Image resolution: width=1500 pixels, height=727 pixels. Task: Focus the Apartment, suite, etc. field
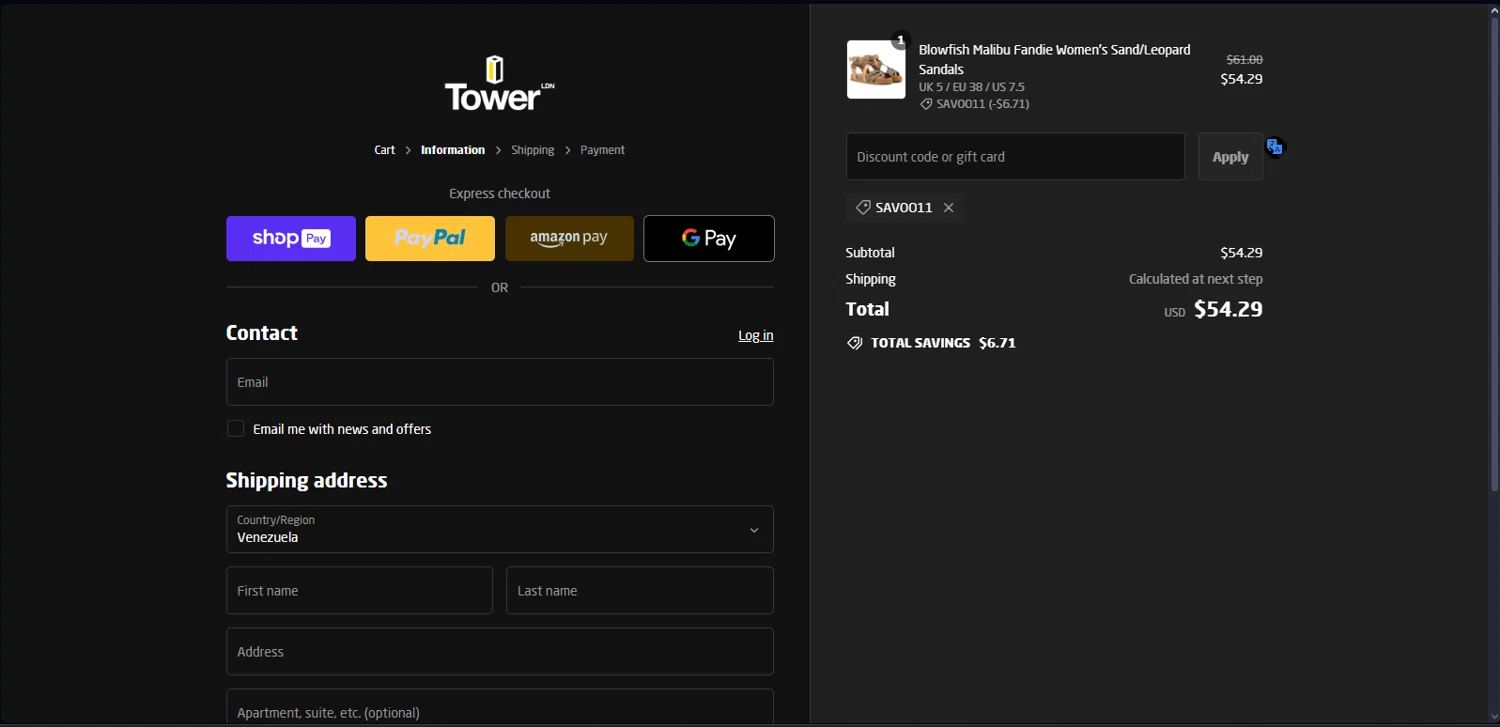(500, 708)
